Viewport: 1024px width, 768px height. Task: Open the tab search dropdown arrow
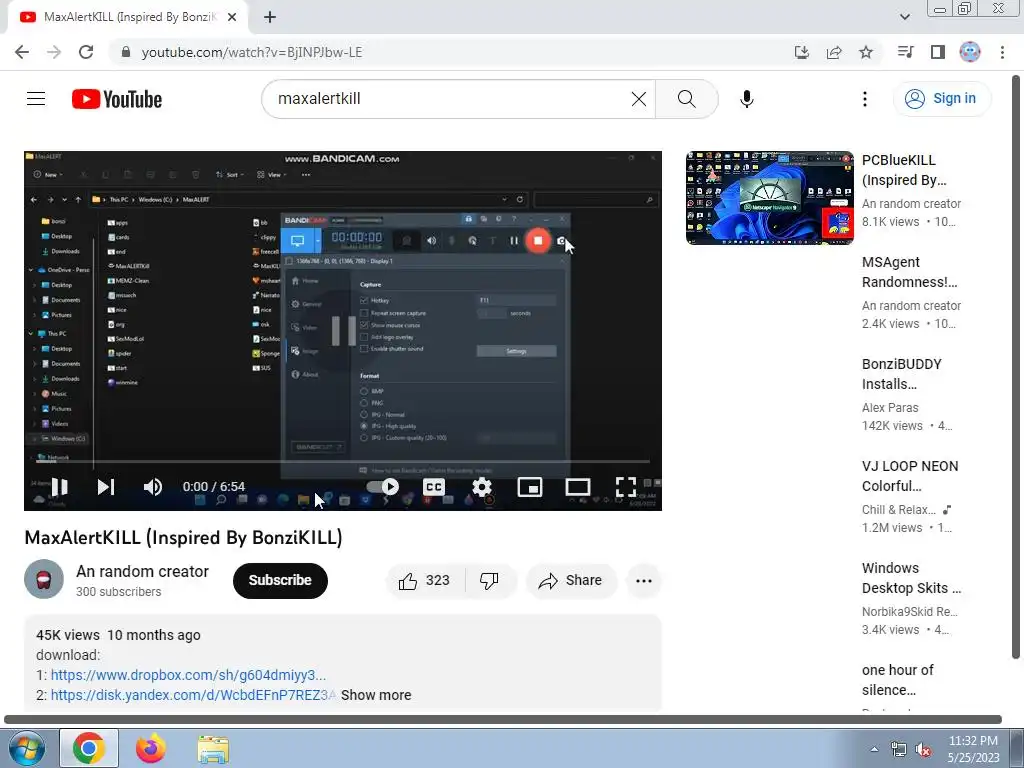tap(904, 17)
